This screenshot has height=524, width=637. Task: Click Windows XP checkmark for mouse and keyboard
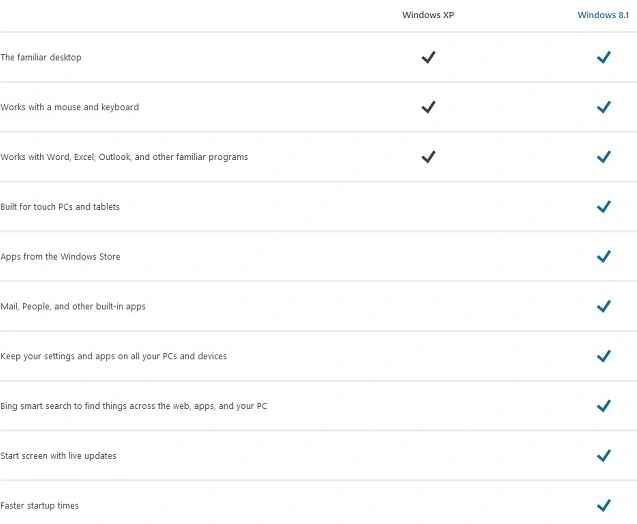tap(428, 107)
